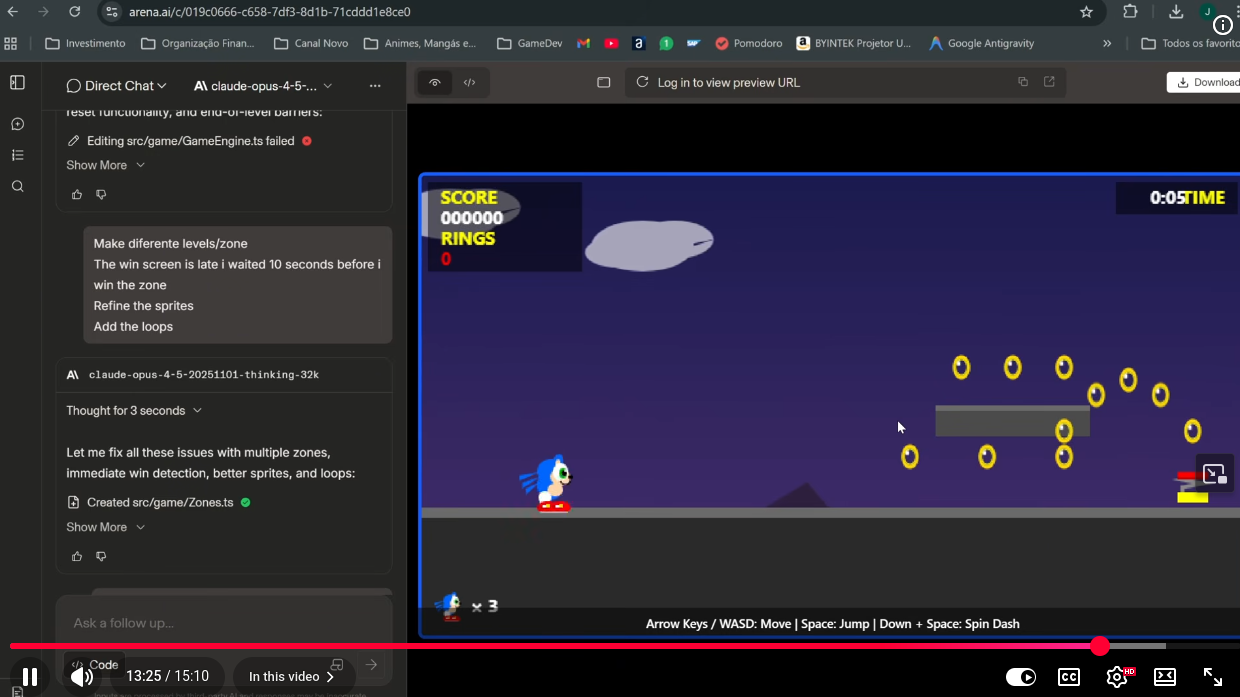The height and width of the screenshot is (697, 1240).
Task: Thumbs down the Zones.ts response
Action: coord(101,556)
